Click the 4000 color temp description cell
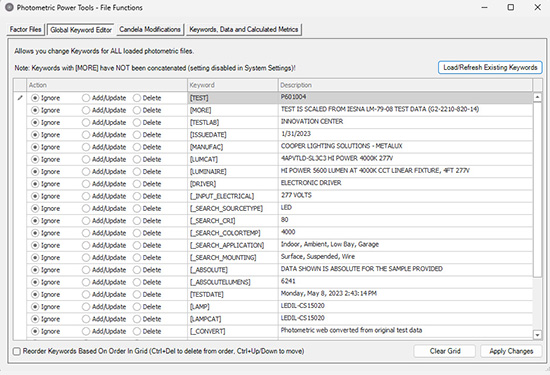This screenshot has height=375, width=550. point(405,233)
